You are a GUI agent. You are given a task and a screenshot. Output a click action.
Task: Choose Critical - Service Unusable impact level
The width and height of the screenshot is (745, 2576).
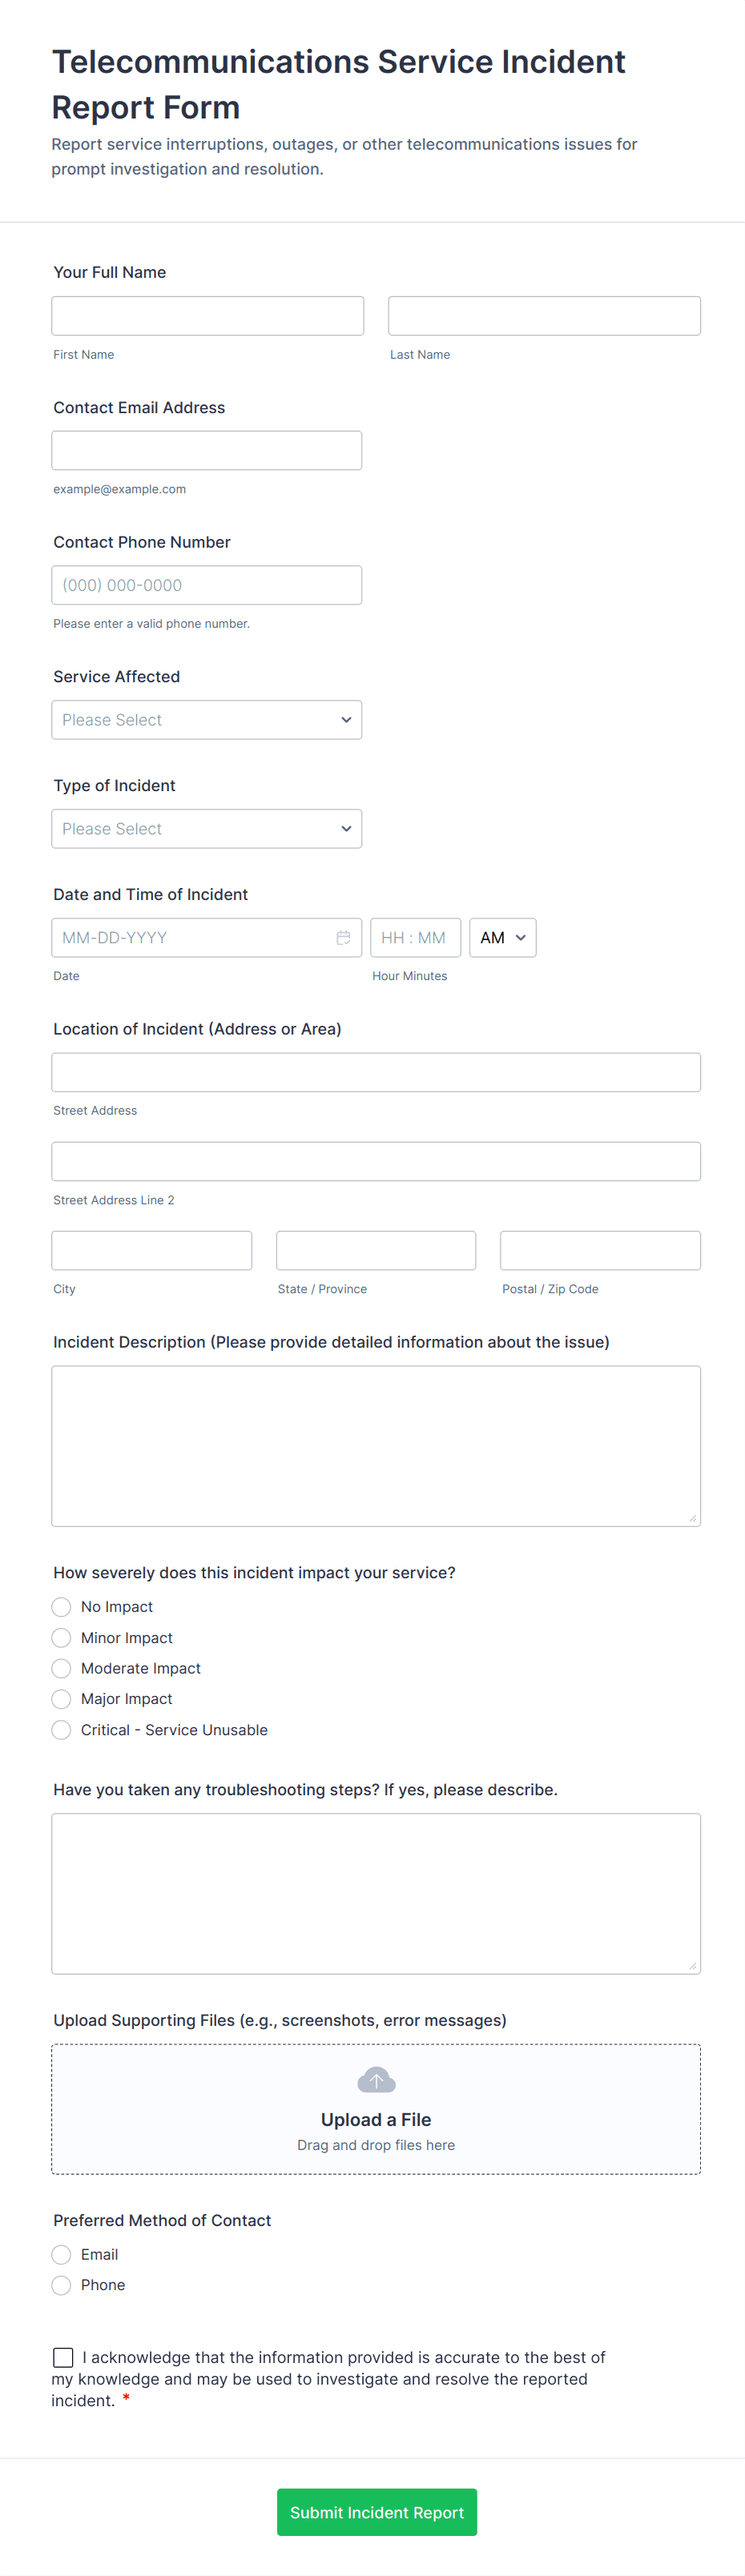pyautogui.click(x=60, y=1729)
